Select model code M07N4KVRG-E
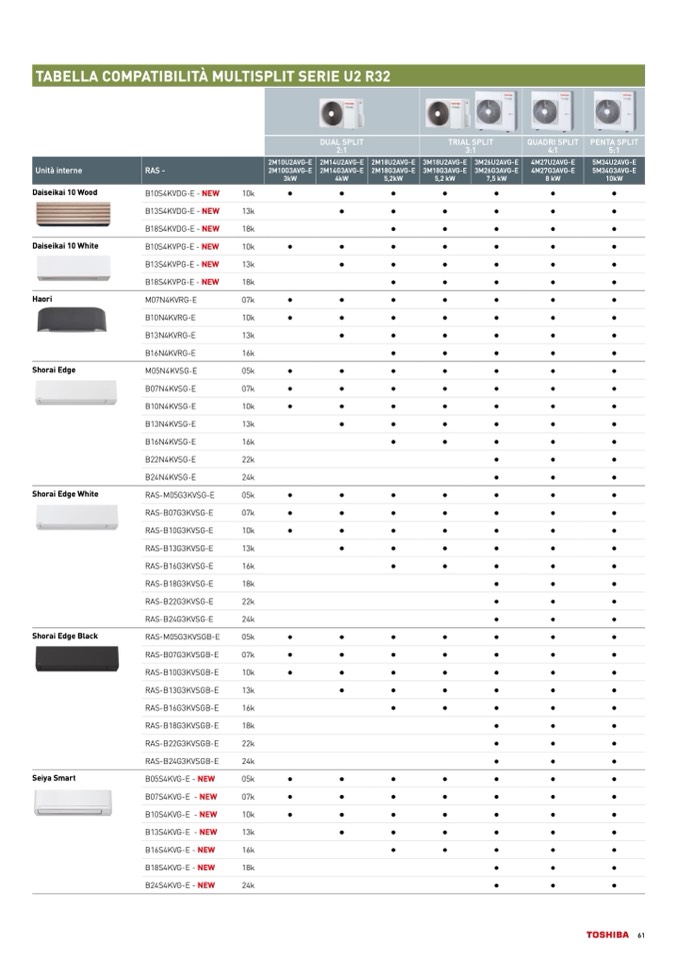 coord(171,299)
